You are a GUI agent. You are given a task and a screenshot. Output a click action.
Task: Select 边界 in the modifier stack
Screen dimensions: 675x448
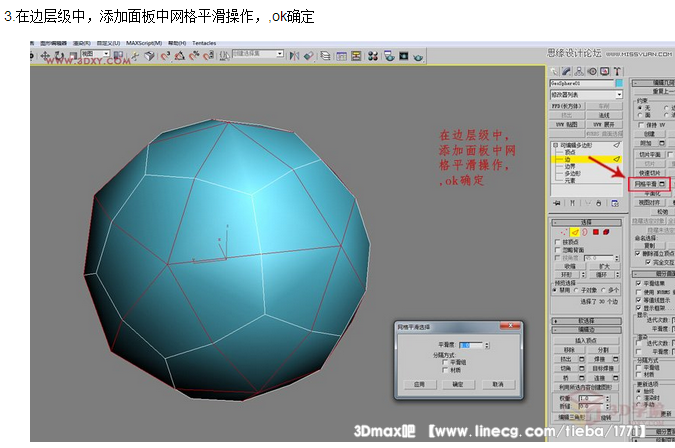point(570,167)
